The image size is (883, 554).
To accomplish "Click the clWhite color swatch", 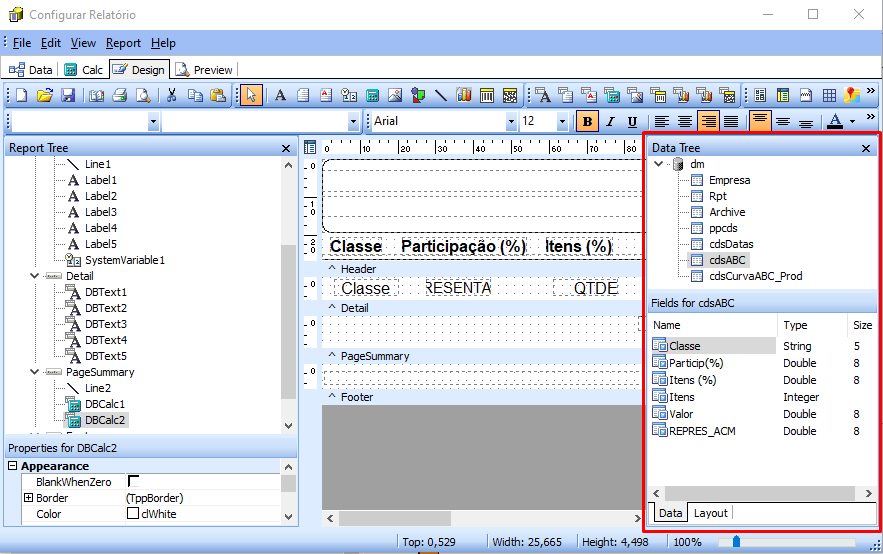I will tap(132, 514).
